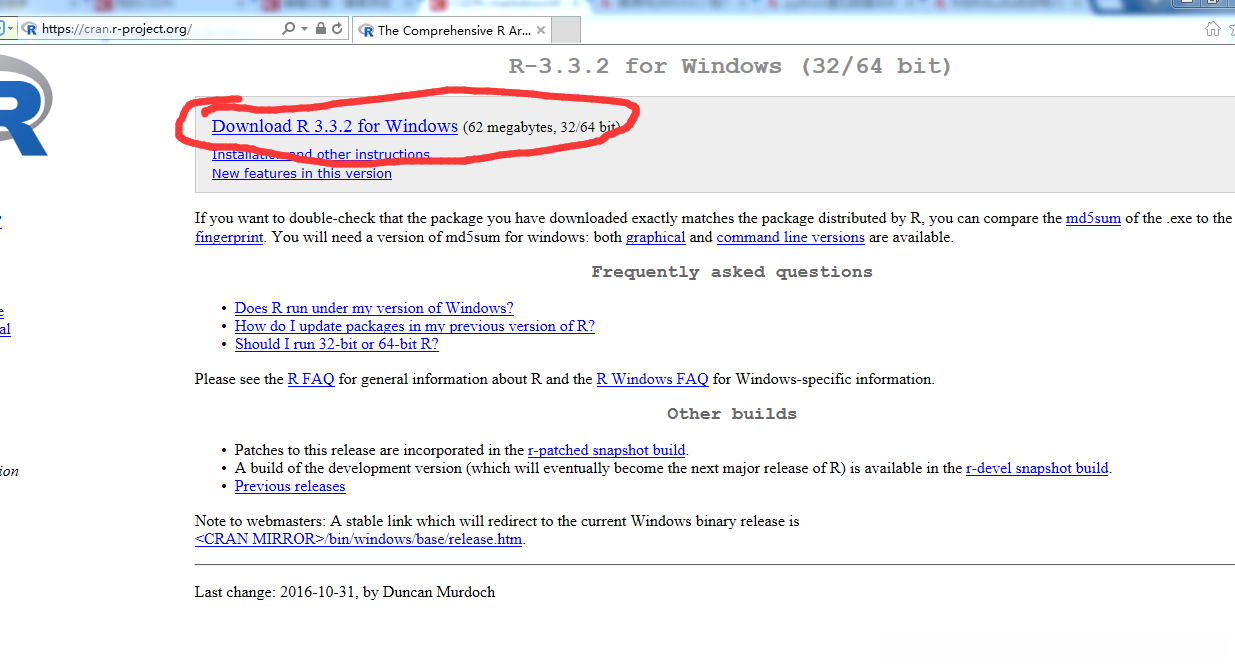Open the R Windows FAQ link
The width and height of the screenshot is (1235, 669).
click(653, 379)
